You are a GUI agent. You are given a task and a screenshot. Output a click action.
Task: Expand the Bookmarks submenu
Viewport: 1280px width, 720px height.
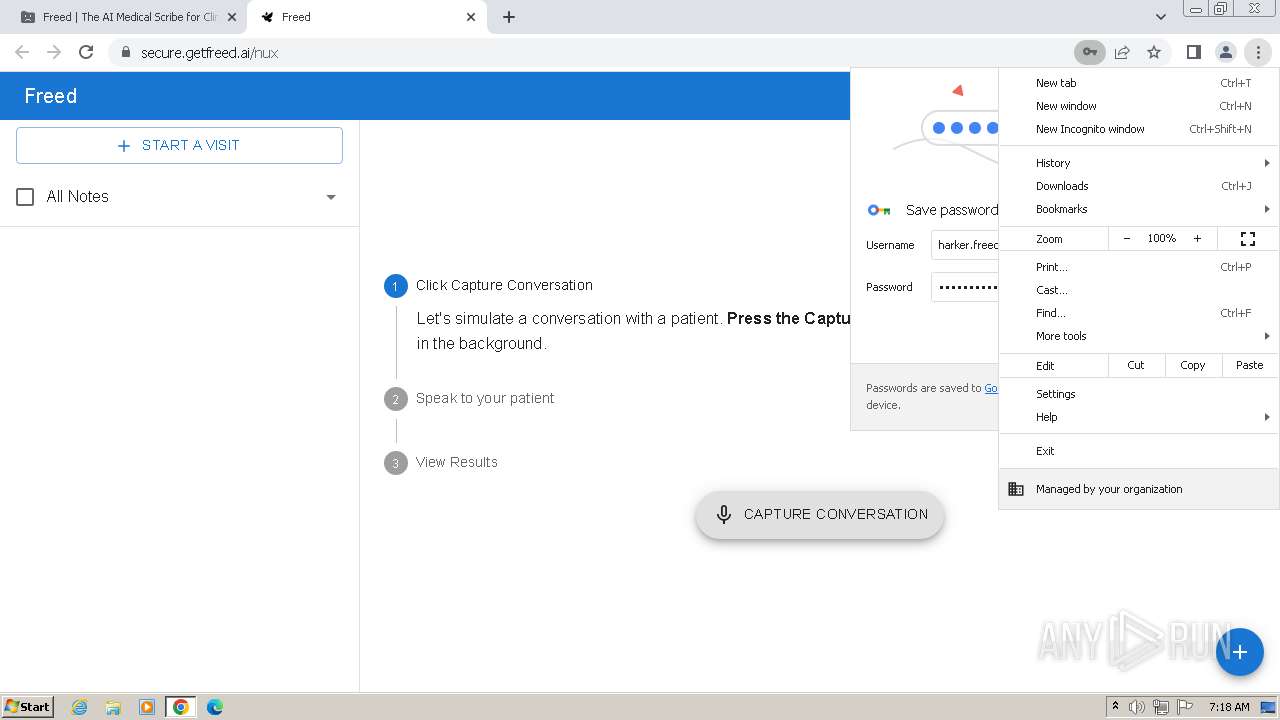tap(1139, 209)
